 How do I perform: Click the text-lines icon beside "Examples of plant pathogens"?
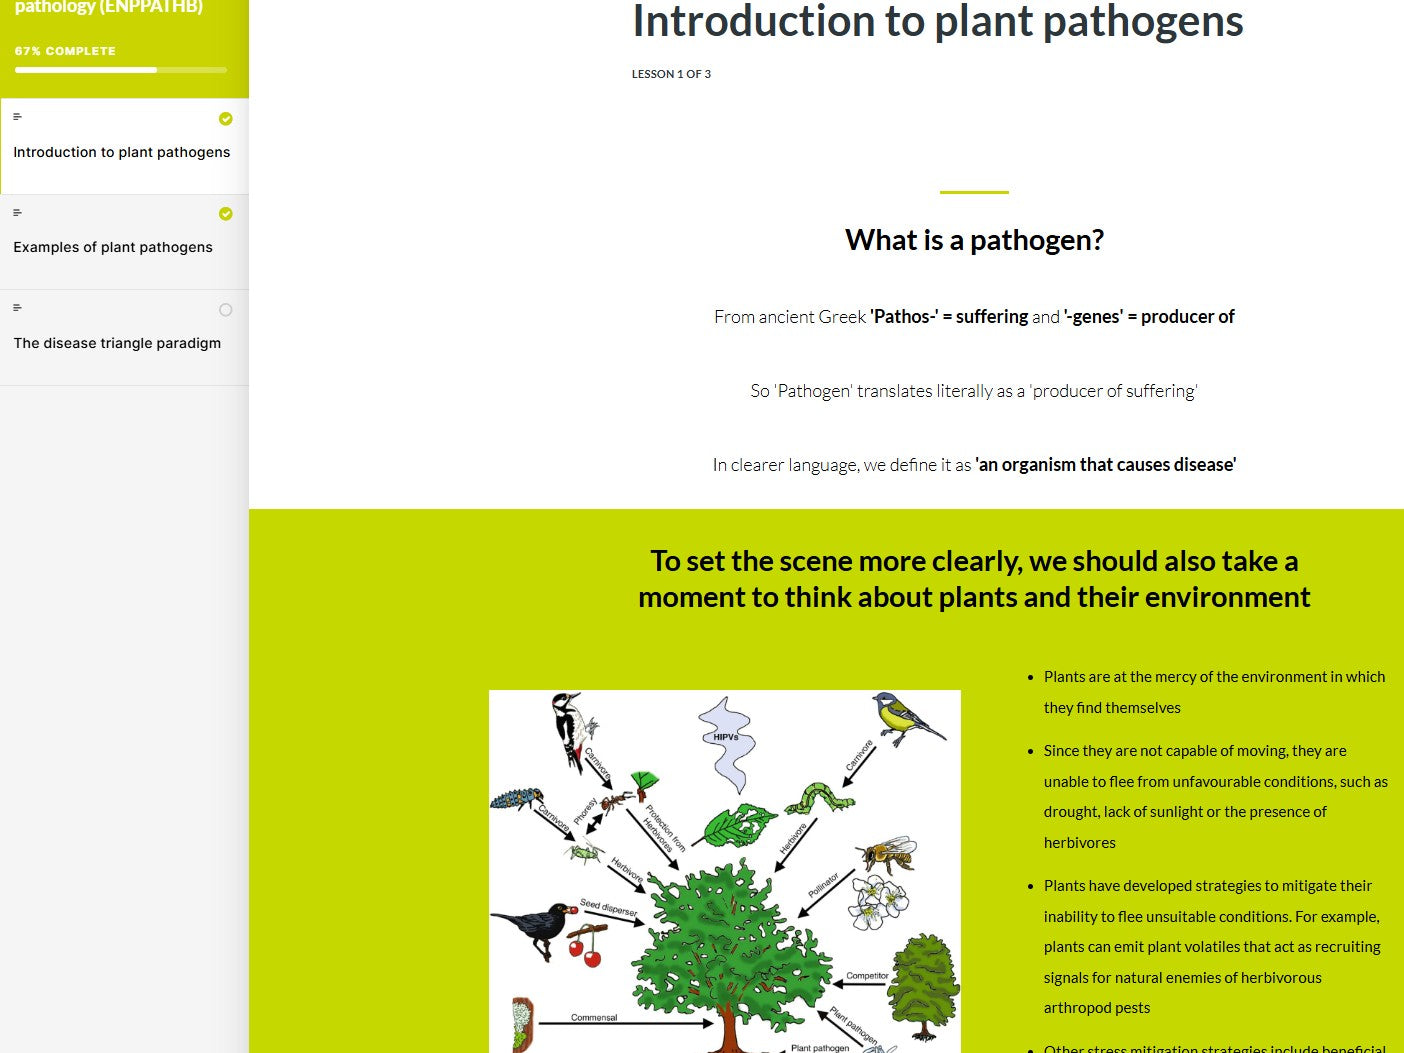[17, 212]
